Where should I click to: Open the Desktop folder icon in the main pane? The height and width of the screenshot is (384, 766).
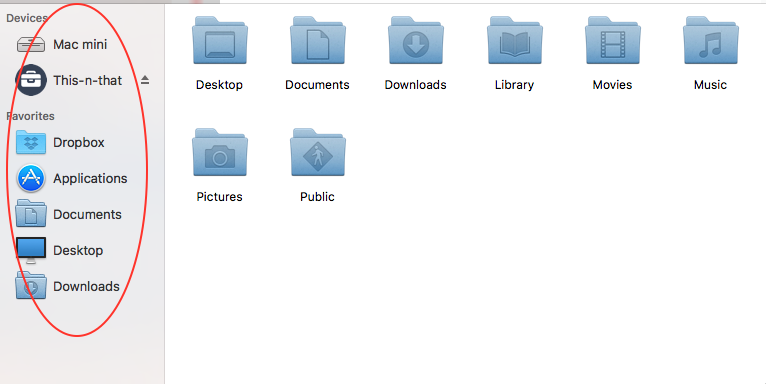point(220,41)
